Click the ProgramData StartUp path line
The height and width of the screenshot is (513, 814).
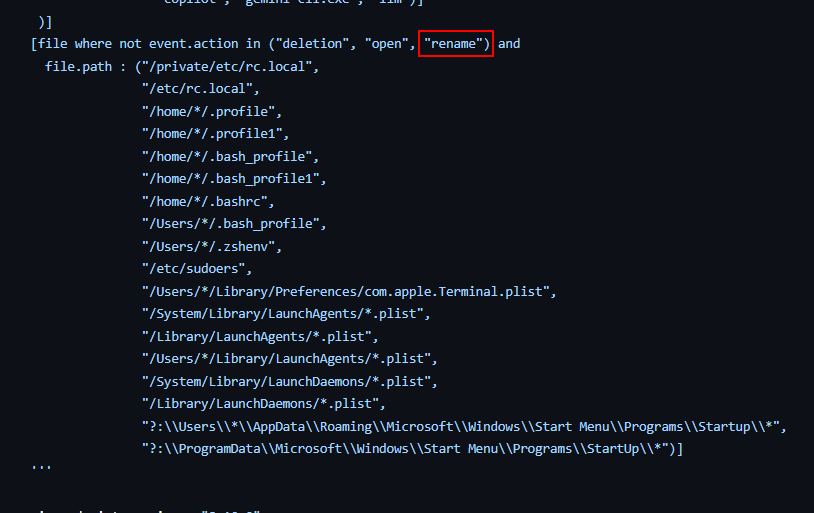pos(412,449)
